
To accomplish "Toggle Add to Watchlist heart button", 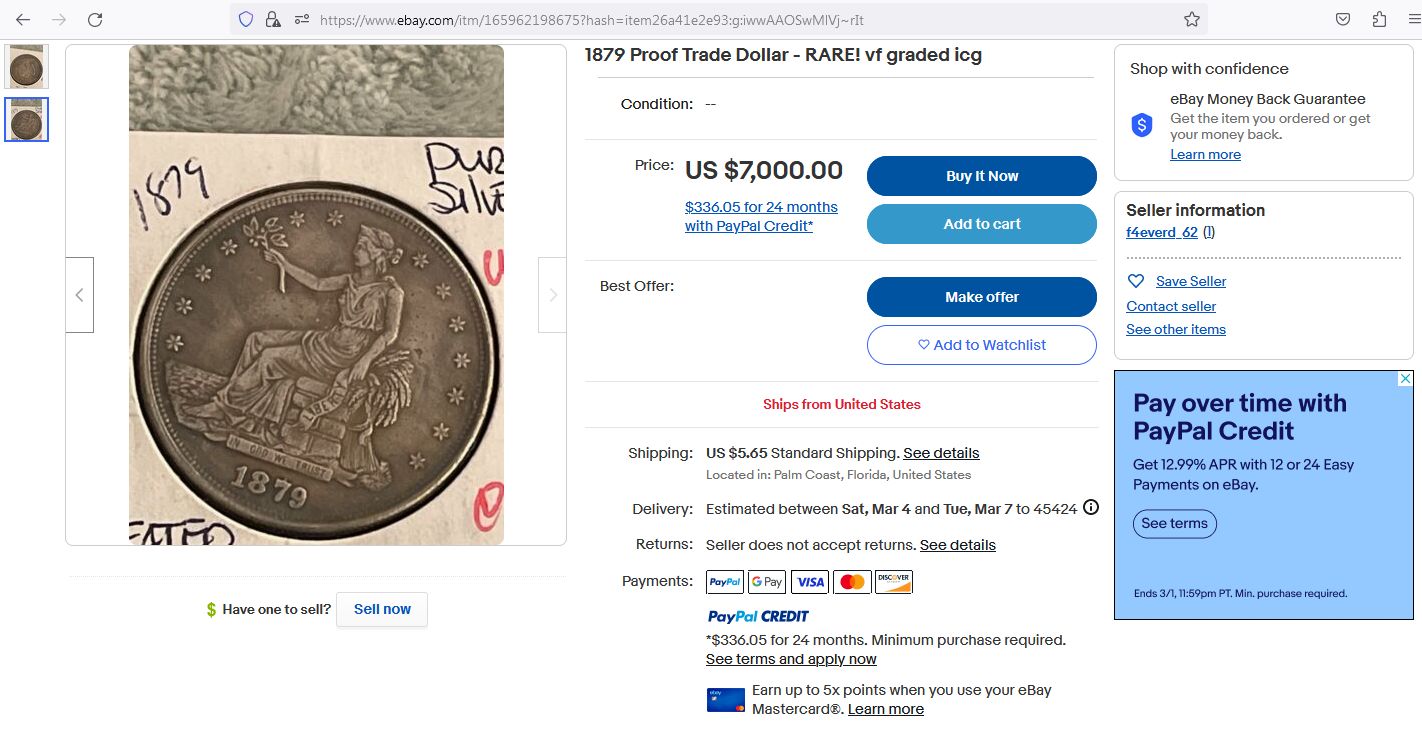I will tap(981, 345).
